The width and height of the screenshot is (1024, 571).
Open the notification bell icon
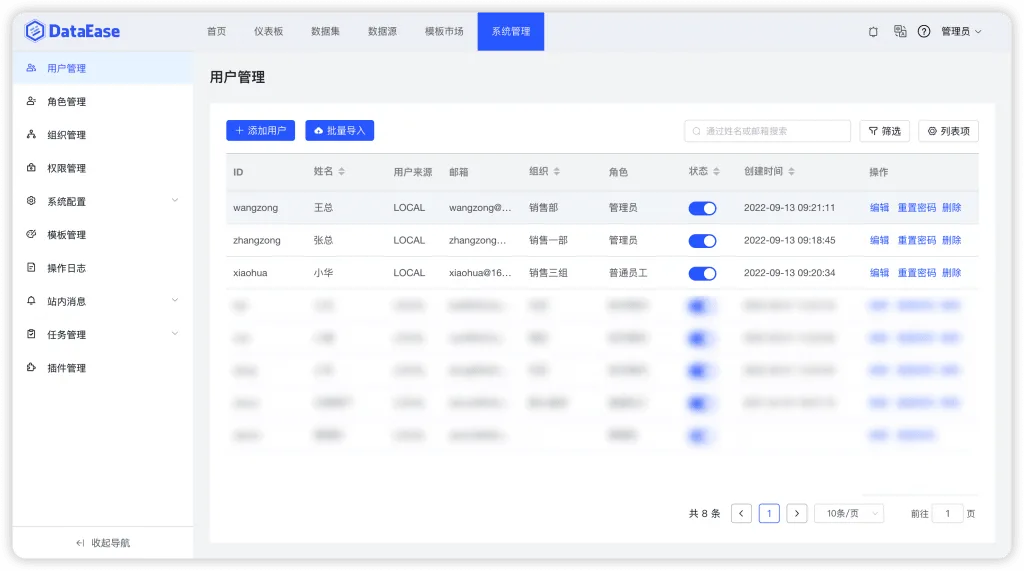(x=873, y=31)
